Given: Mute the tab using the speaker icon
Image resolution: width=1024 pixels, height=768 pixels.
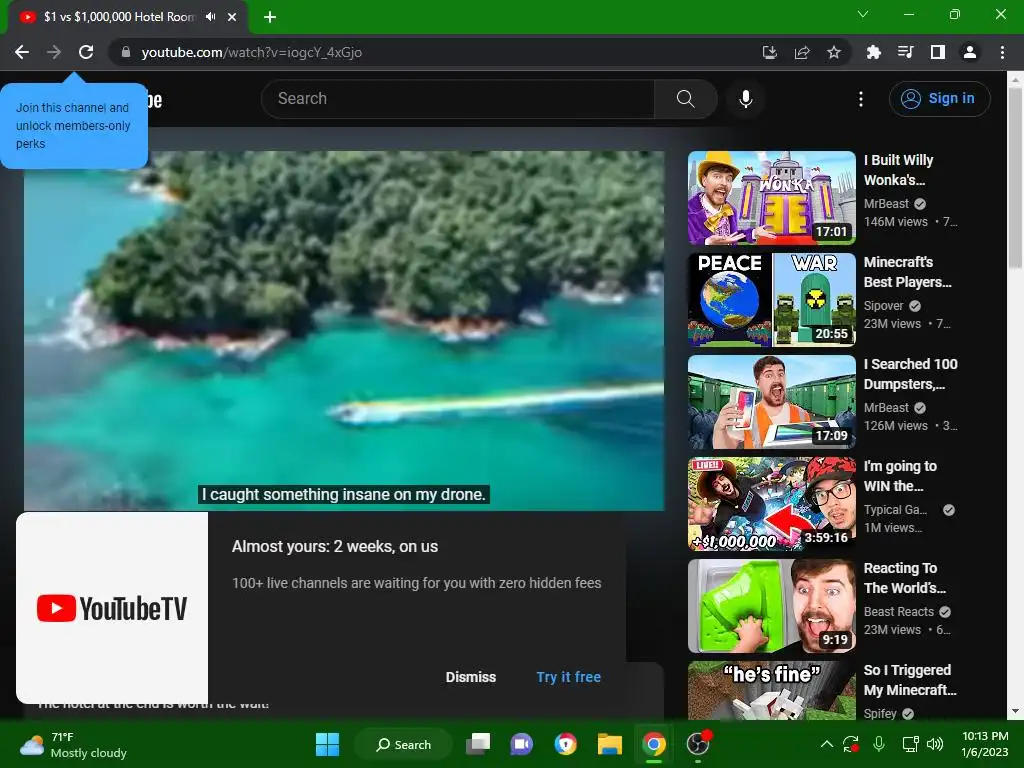Looking at the screenshot, I should pos(210,17).
